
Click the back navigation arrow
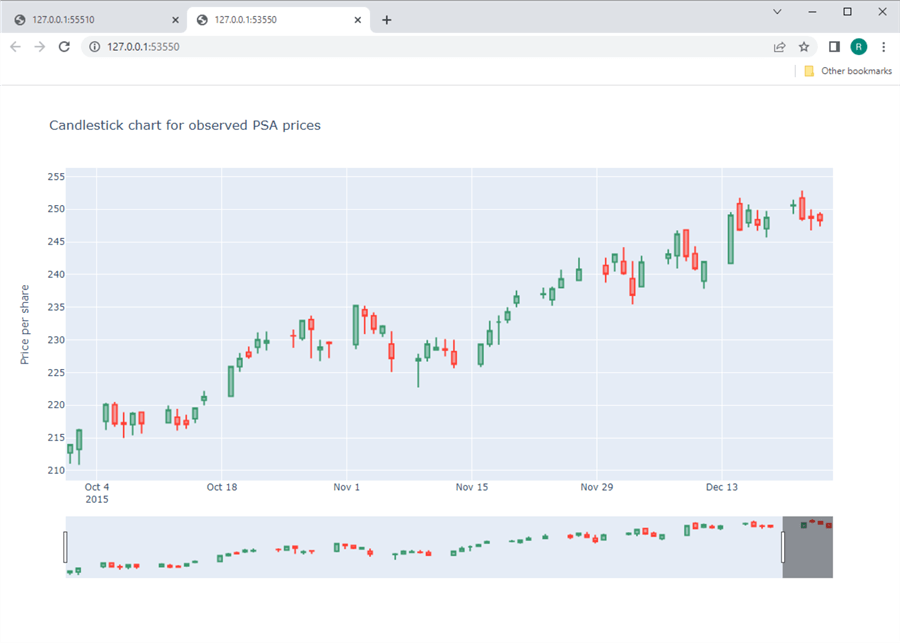pyautogui.click(x=15, y=46)
